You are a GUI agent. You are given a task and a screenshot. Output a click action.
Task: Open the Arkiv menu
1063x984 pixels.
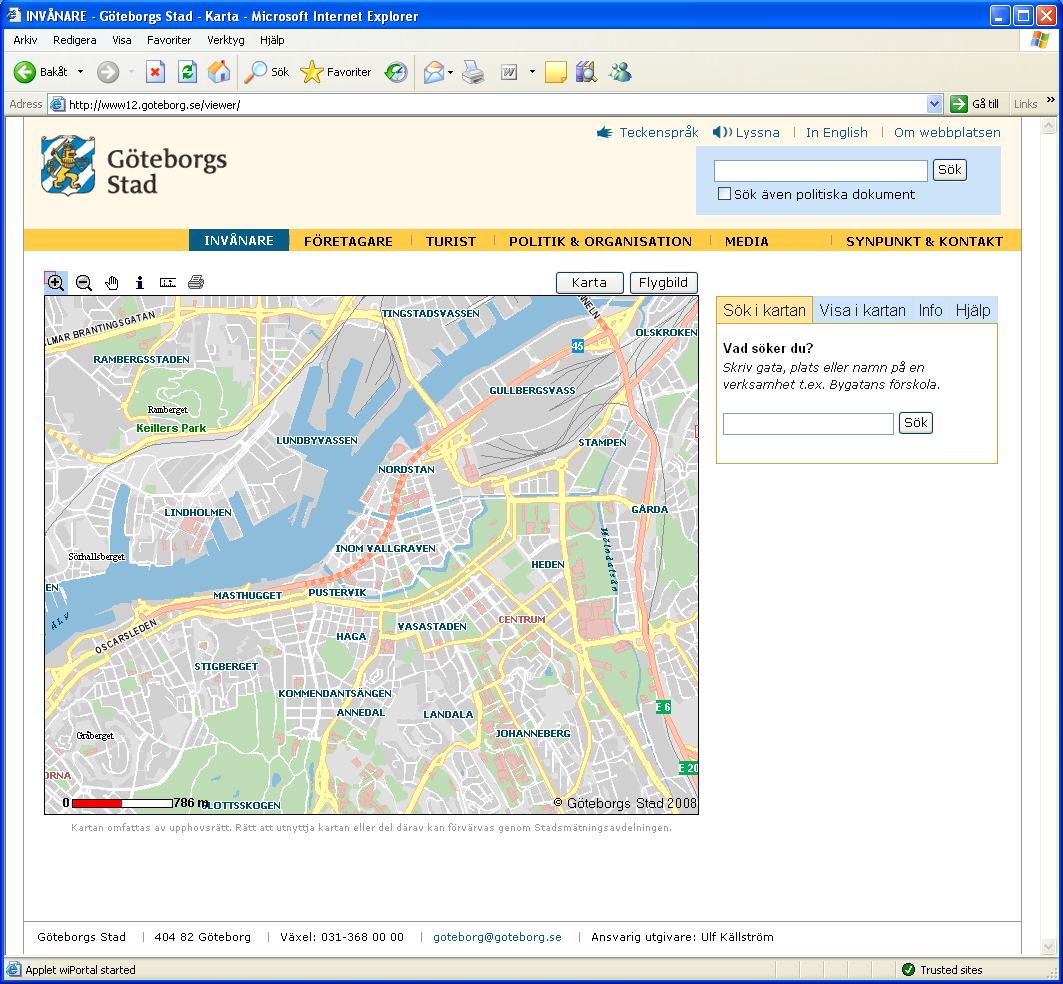pos(25,40)
